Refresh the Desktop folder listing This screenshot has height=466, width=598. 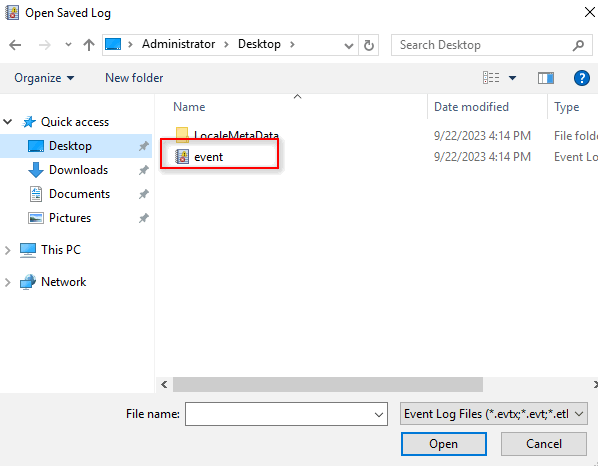pyautogui.click(x=368, y=45)
